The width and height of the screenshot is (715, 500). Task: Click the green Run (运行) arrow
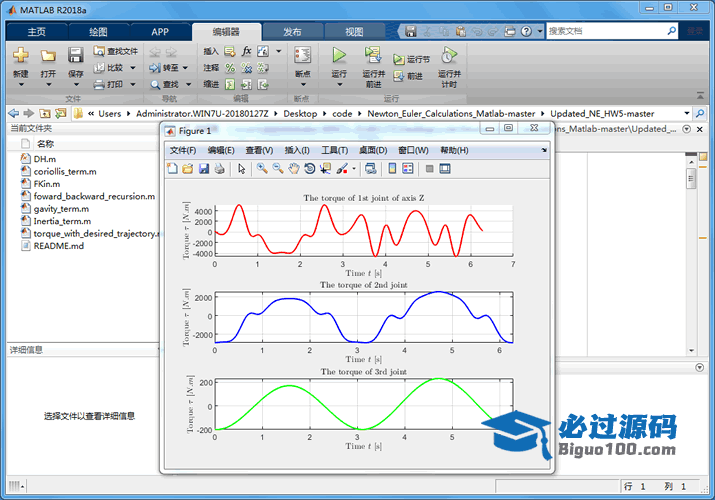click(x=339, y=55)
